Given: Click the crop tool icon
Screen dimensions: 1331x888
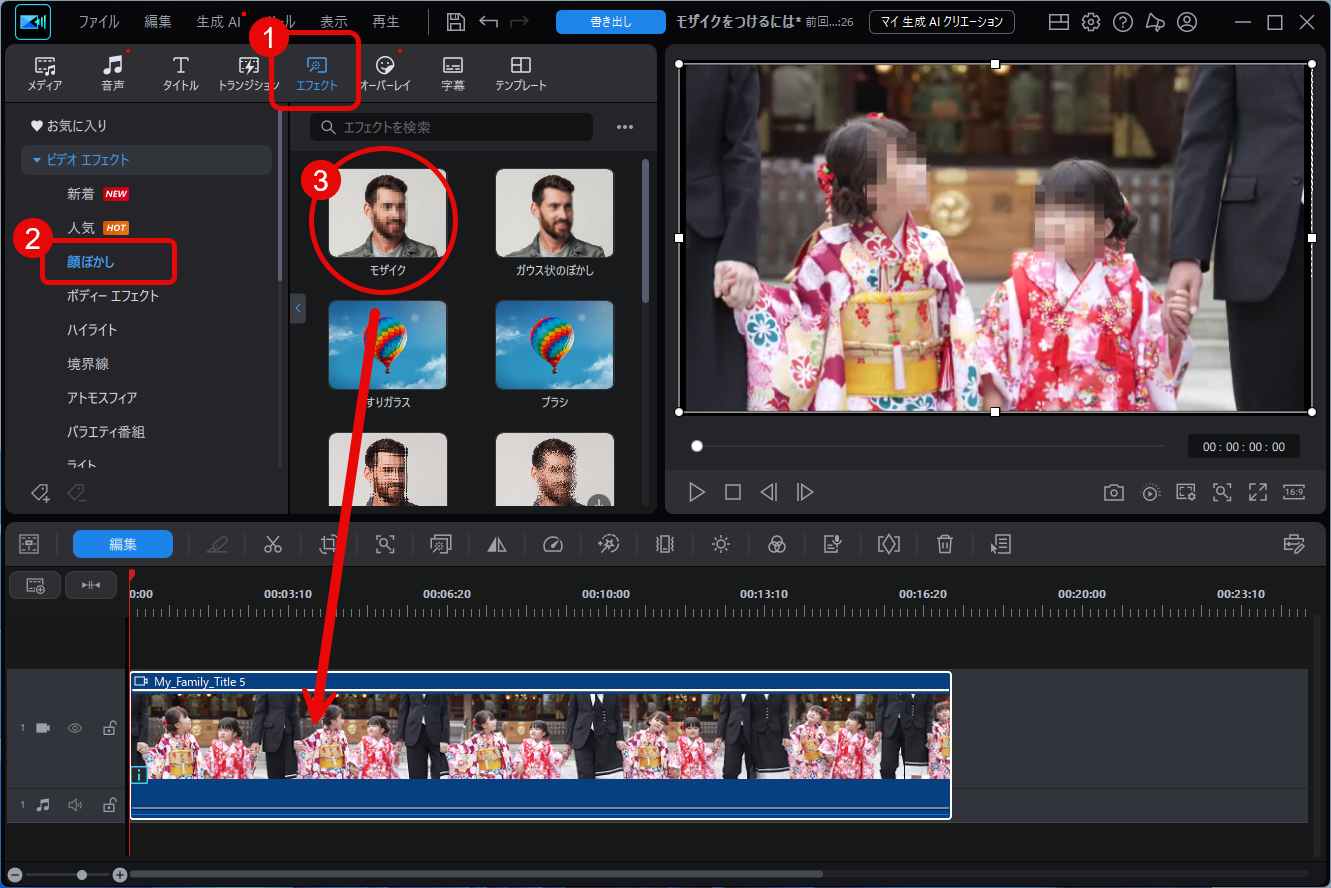Looking at the screenshot, I should point(329,544).
